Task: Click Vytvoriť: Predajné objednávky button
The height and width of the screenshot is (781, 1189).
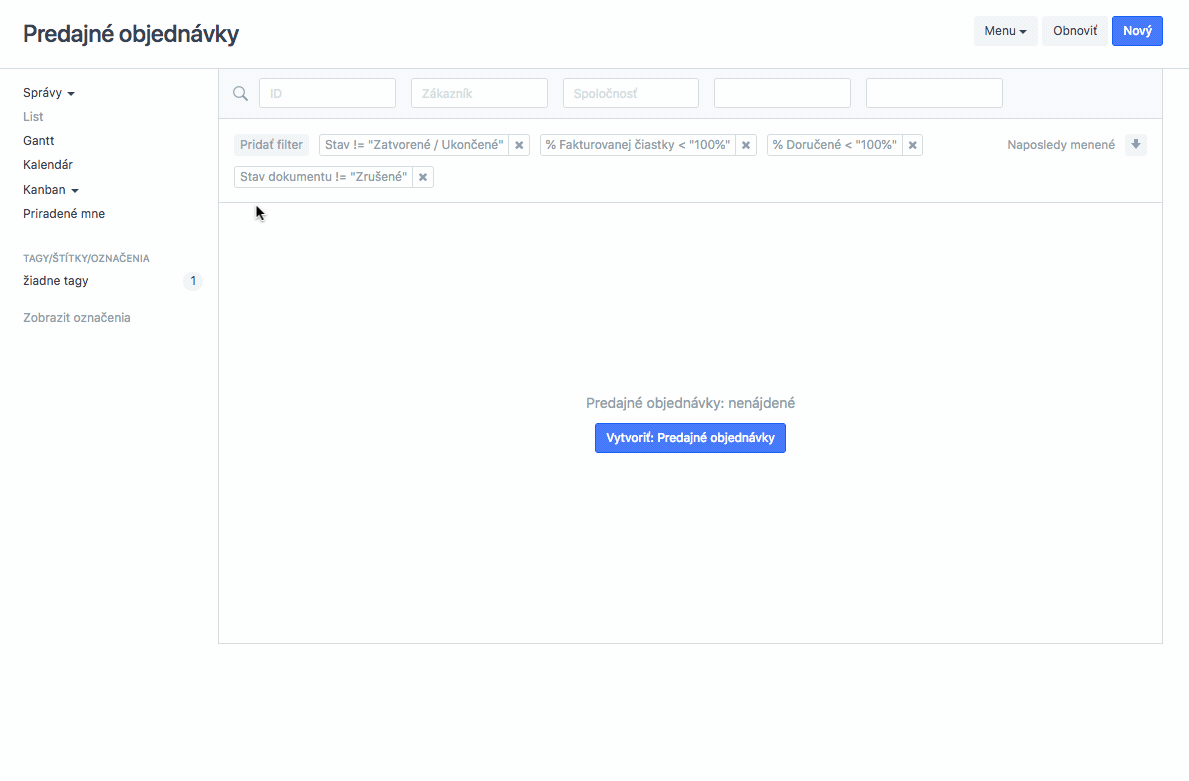Action: click(690, 438)
